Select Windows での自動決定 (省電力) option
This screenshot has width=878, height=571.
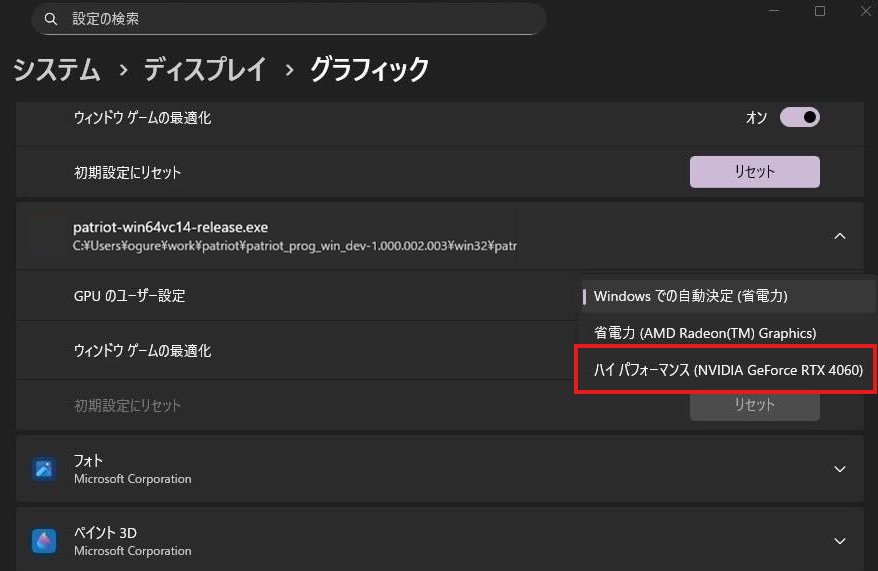click(x=690, y=296)
